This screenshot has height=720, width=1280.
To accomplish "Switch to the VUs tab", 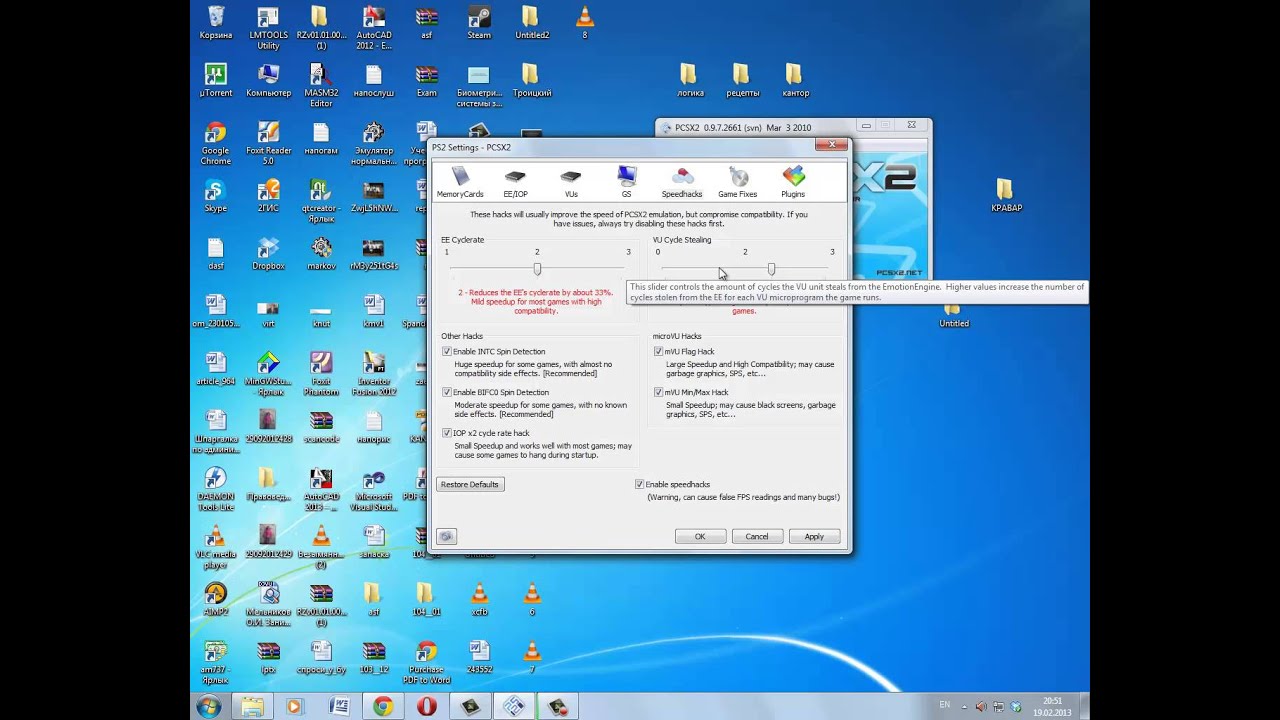I will (571, 182).
